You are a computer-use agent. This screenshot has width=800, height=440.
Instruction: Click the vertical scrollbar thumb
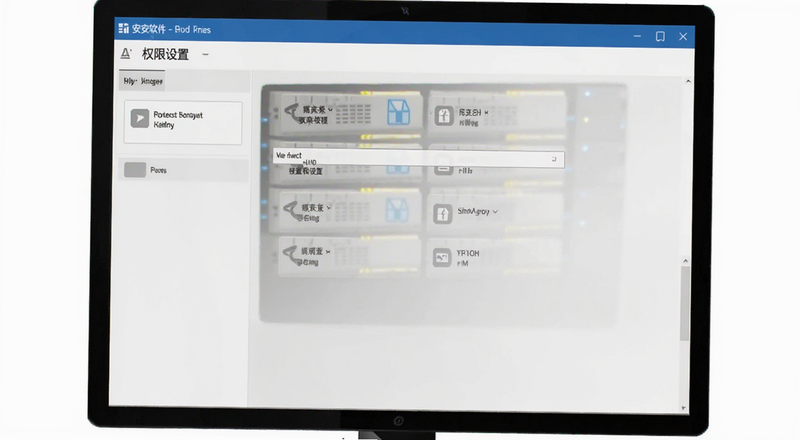point(685,302)
